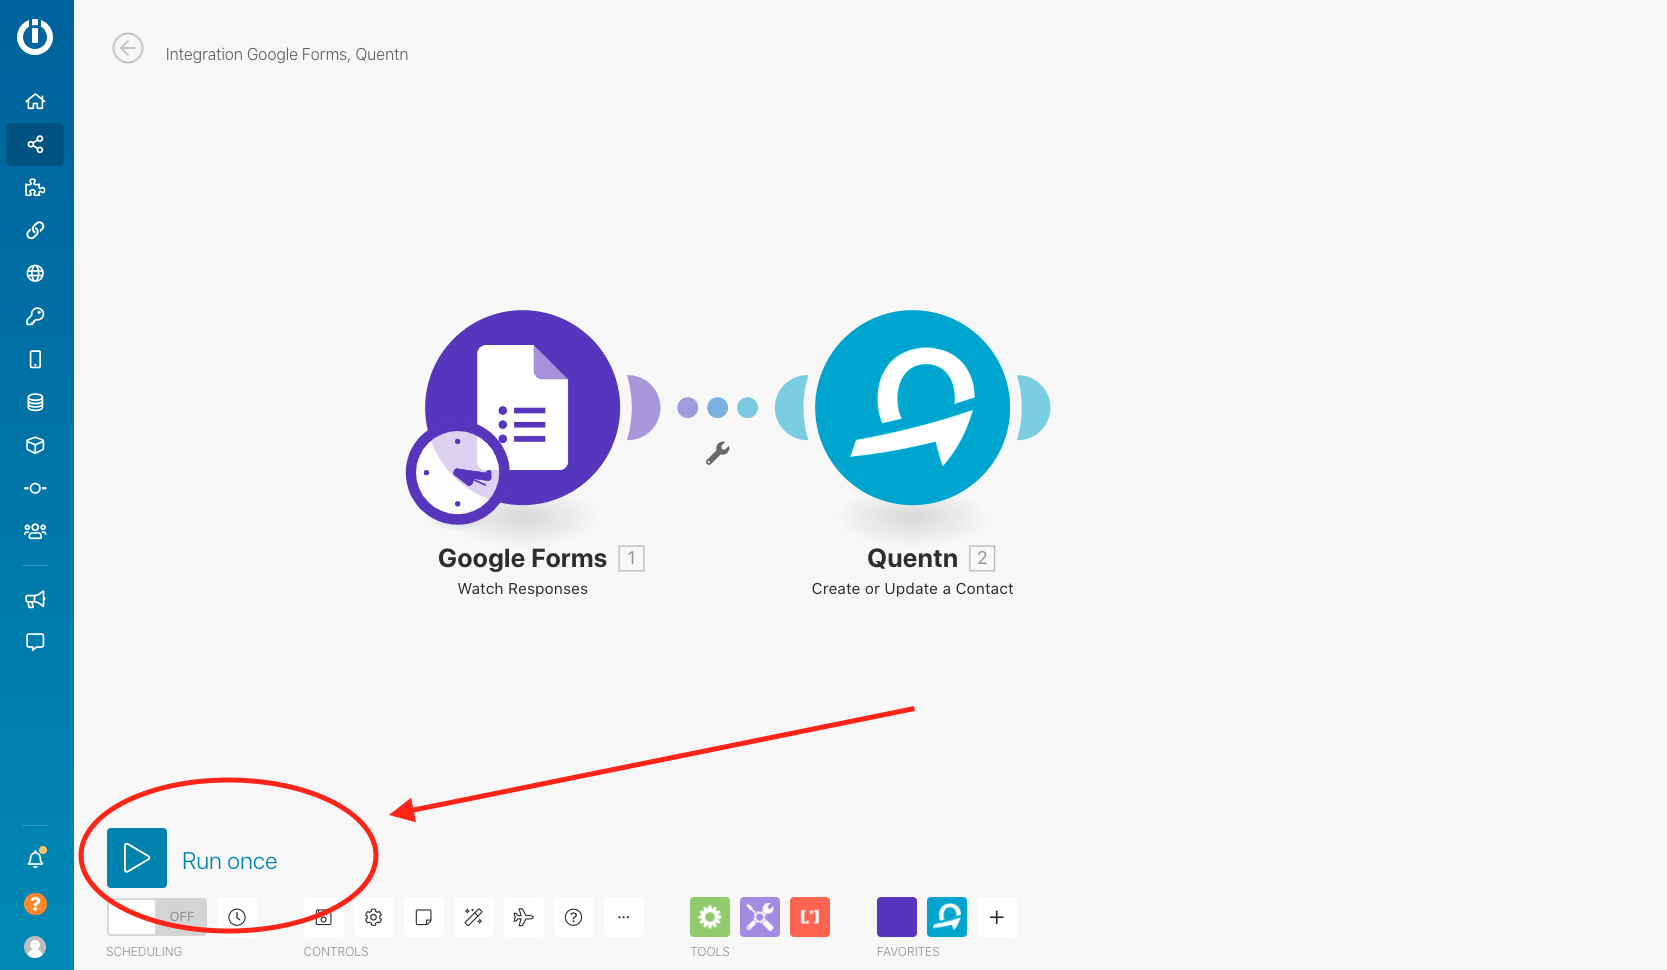
Task: Click the Watch Responses label
Action: coord(523,589)
